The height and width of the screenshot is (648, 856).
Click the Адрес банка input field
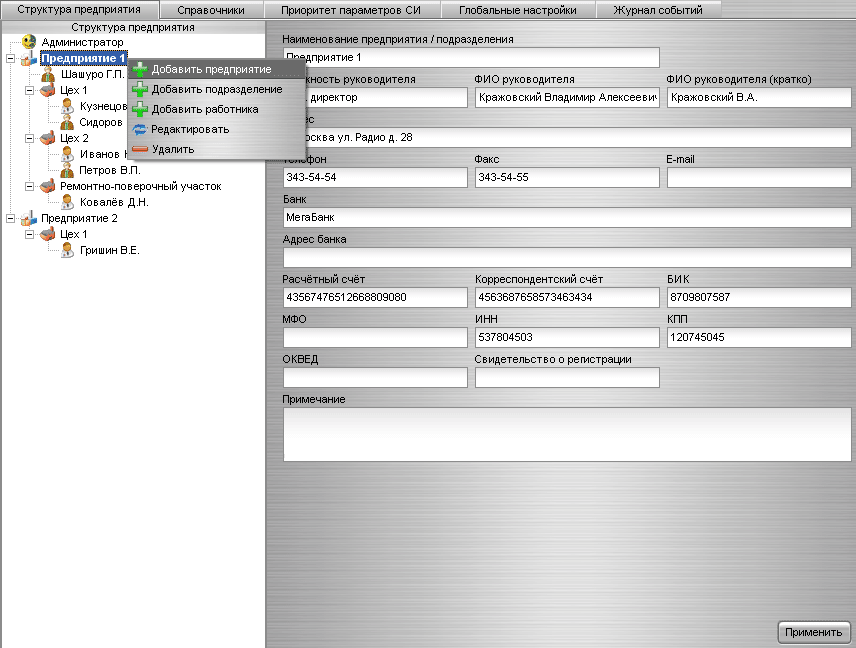[567, 257]
